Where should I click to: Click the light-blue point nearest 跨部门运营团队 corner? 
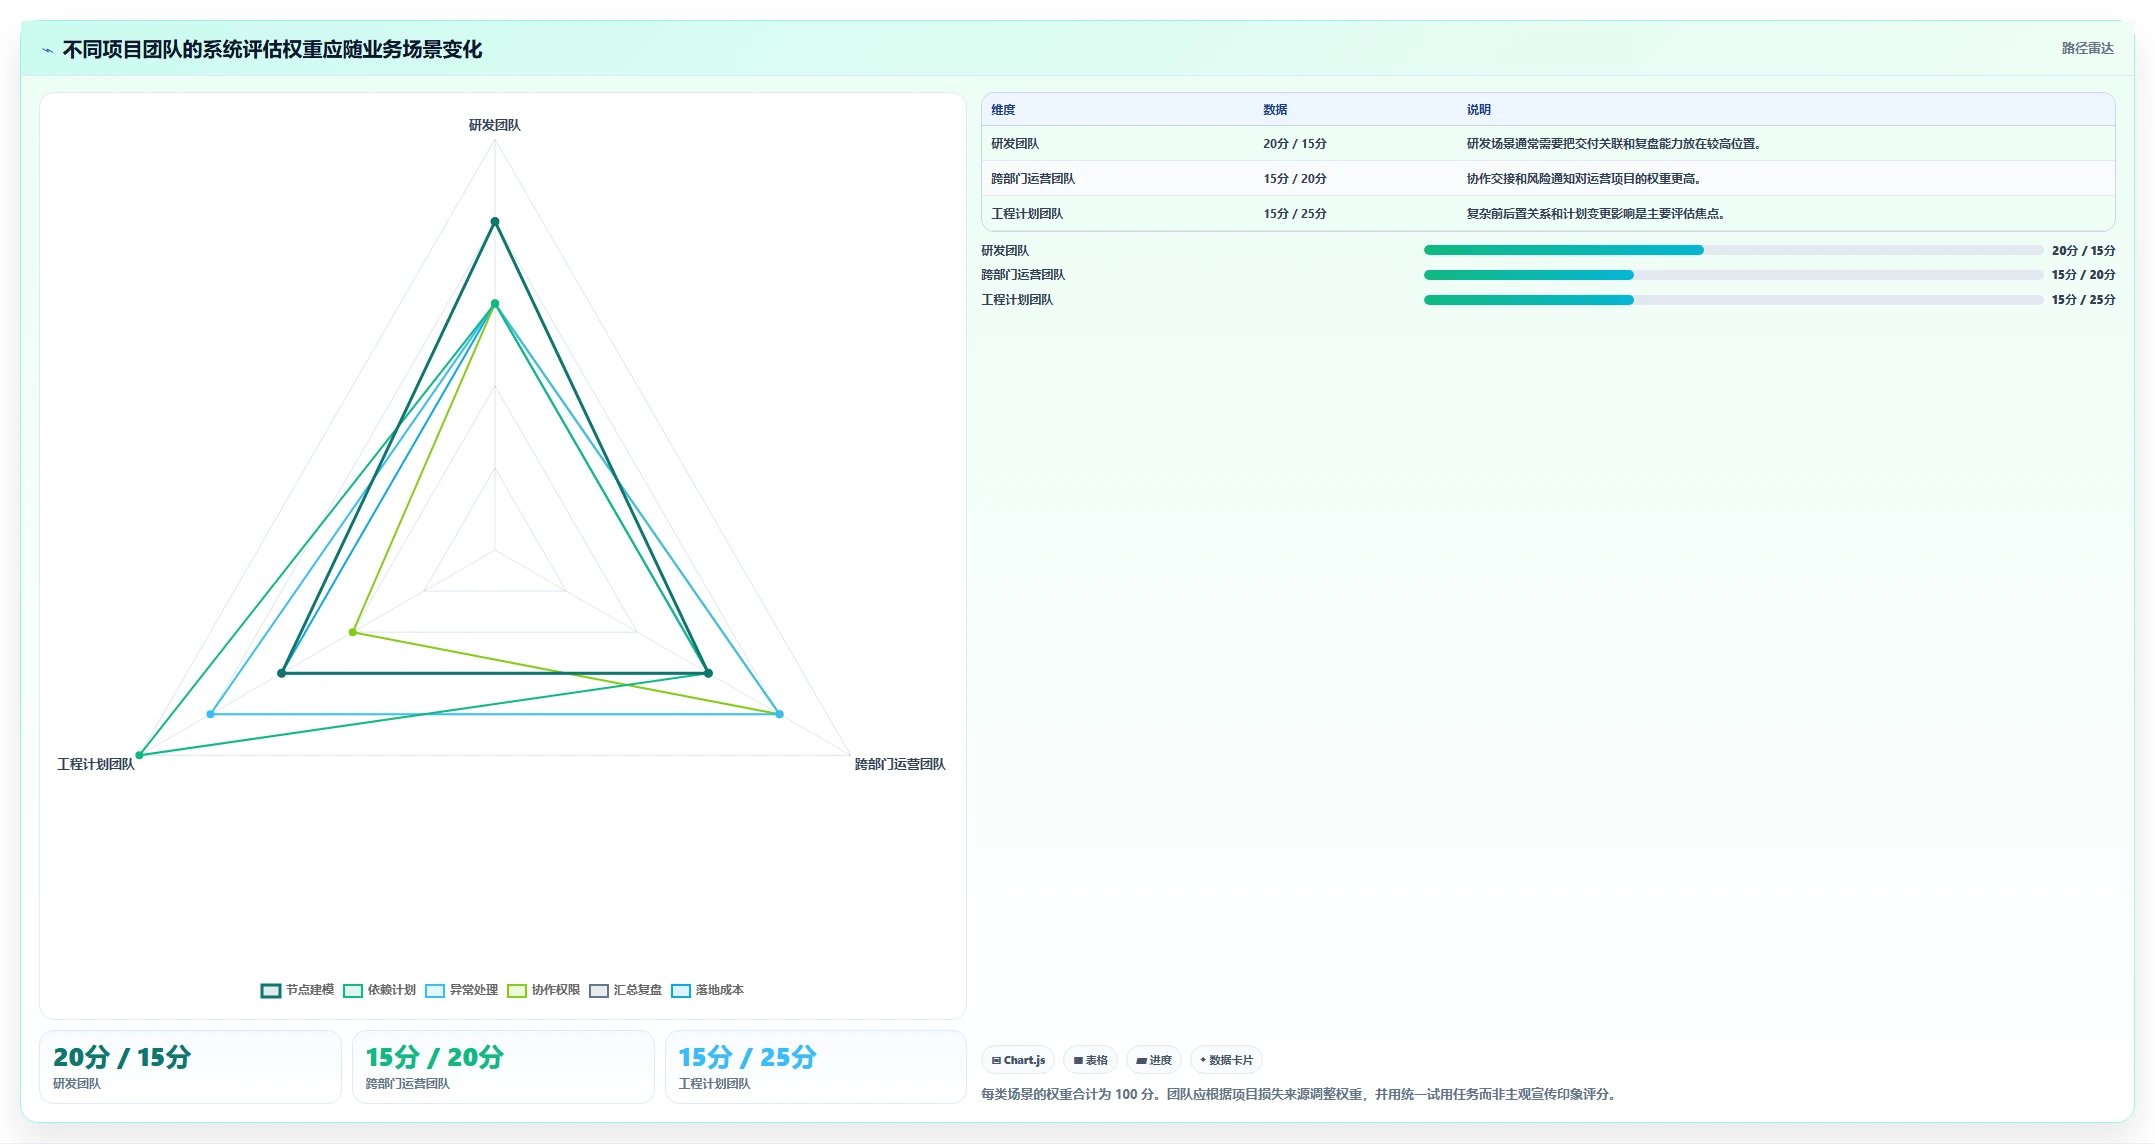point(780,714)
